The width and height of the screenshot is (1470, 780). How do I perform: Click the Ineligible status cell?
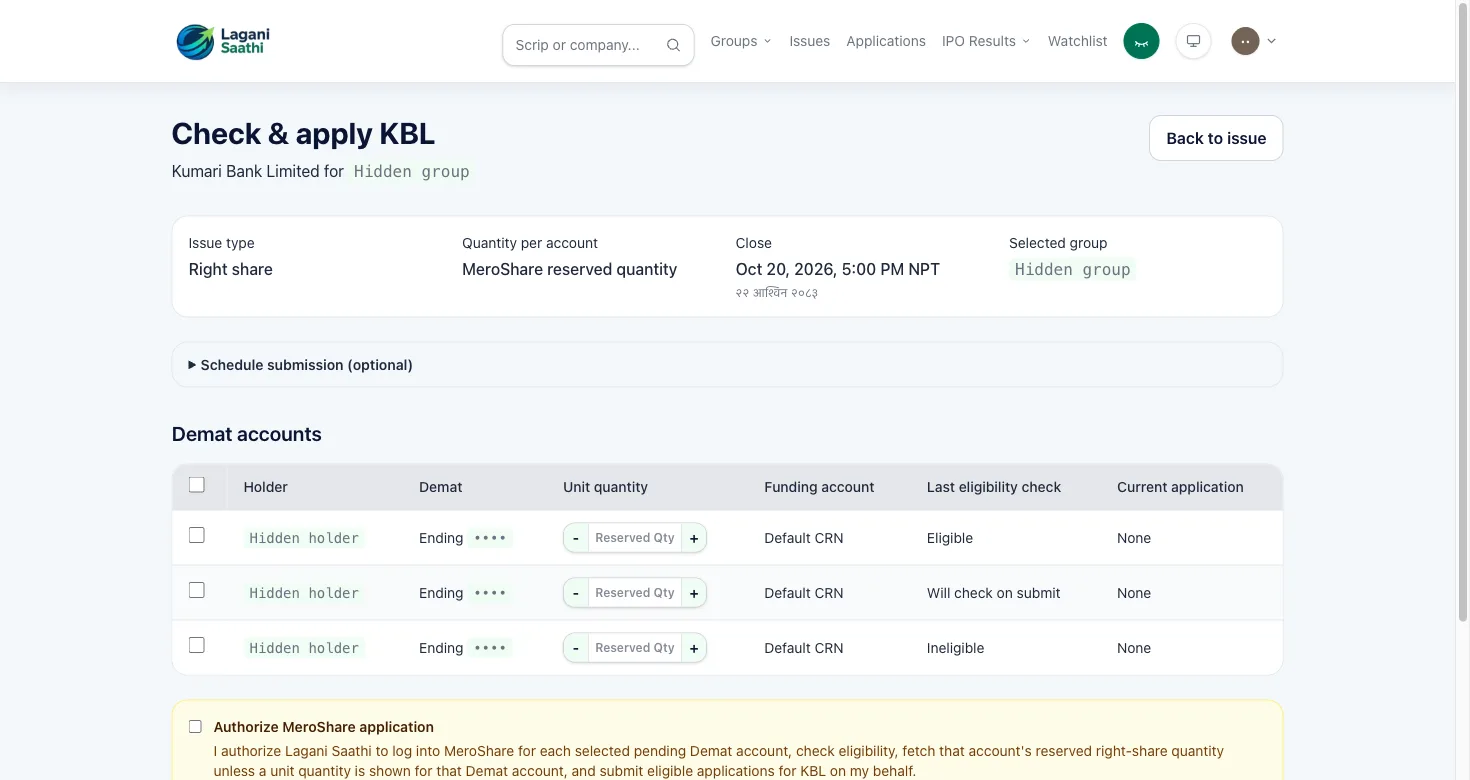(955, 648)
